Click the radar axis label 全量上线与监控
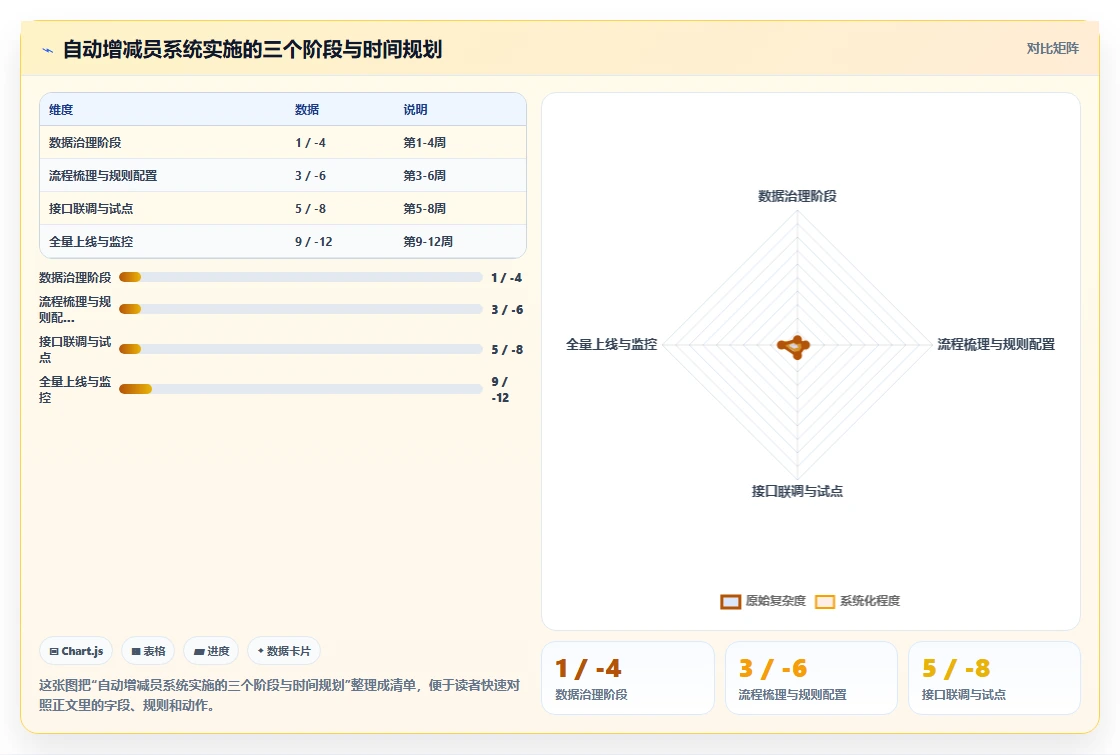This screenshot has height=755, width=1120. pos(611,344)
